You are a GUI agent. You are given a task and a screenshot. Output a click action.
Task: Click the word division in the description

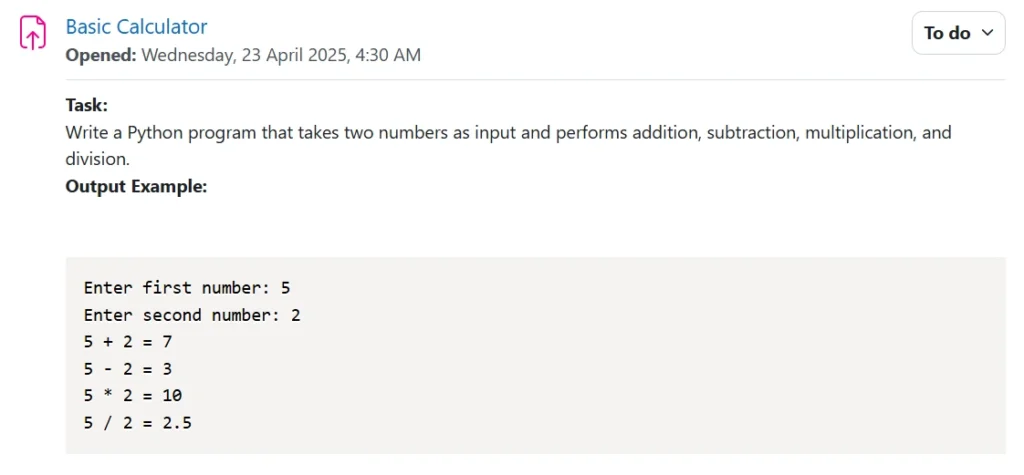[98, 158]
